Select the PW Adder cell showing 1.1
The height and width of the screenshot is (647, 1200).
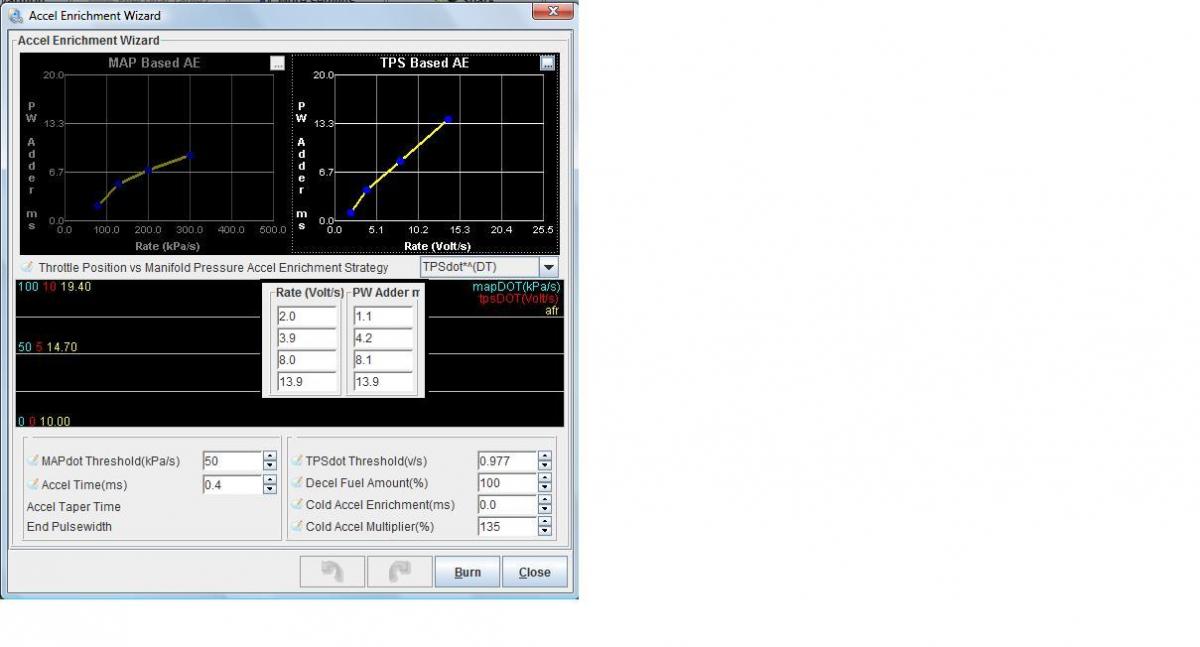pyautogui.click(x=383, y=316)
